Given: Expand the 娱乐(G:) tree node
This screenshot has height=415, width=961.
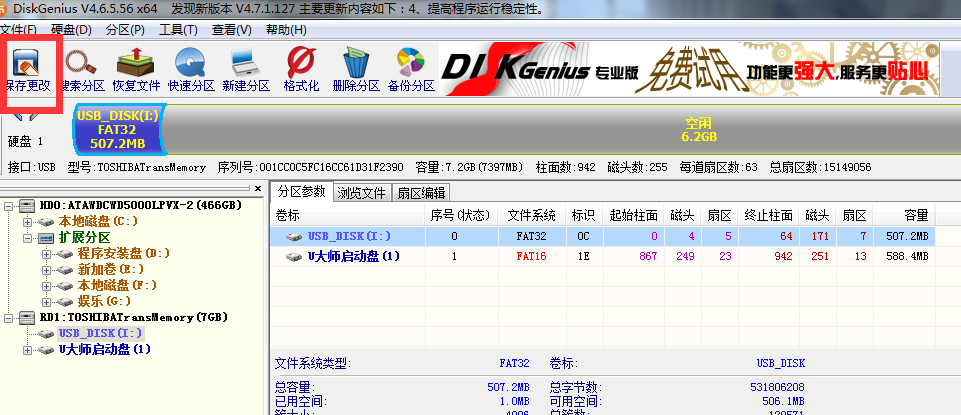Looking at the screenshot, I should [46, 301].
